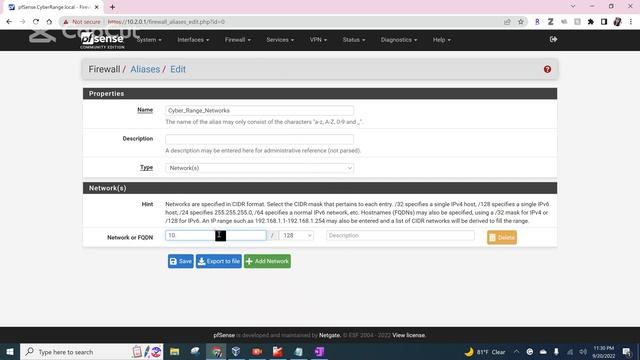Click Export to file button
The width and height of the screenshot is (640, 360).
point(219,261)
